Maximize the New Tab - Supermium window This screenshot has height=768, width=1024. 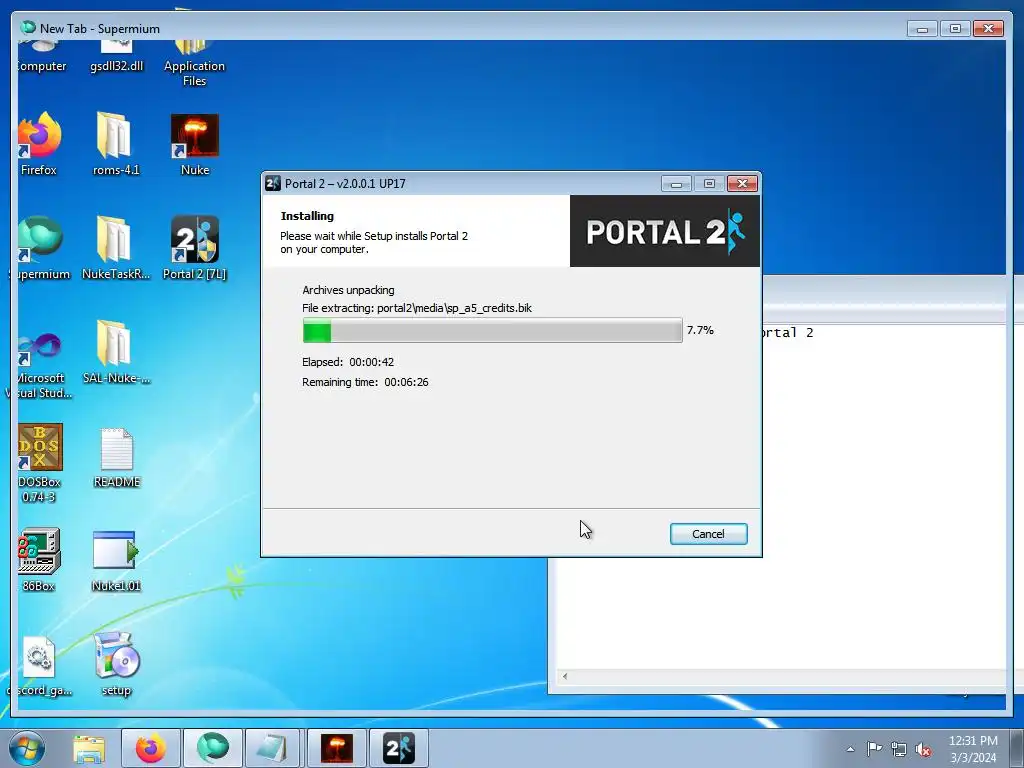pos(955,29)
